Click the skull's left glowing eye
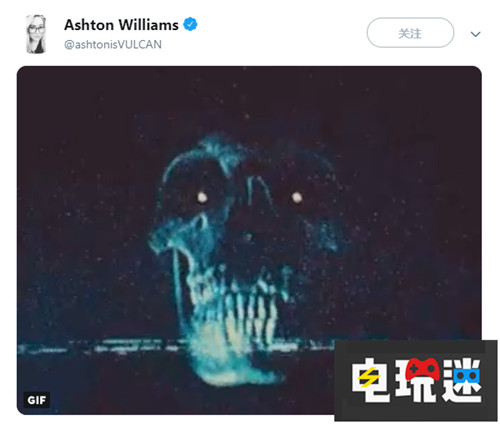Viewport: 500px width, 424px height. tap(202, 197)
